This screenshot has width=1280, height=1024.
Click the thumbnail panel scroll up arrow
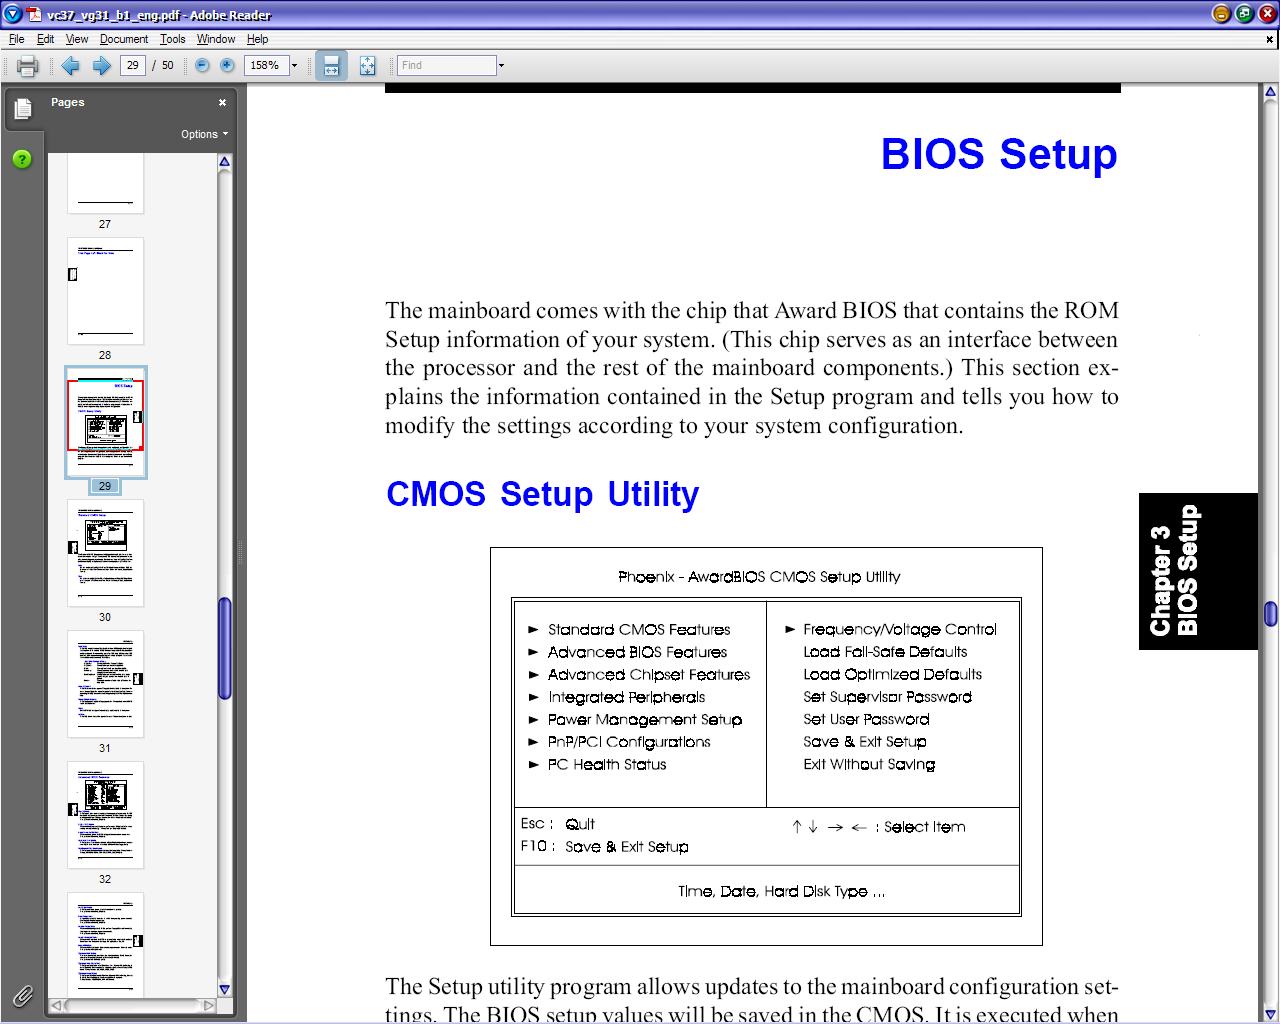pos(225,162)
